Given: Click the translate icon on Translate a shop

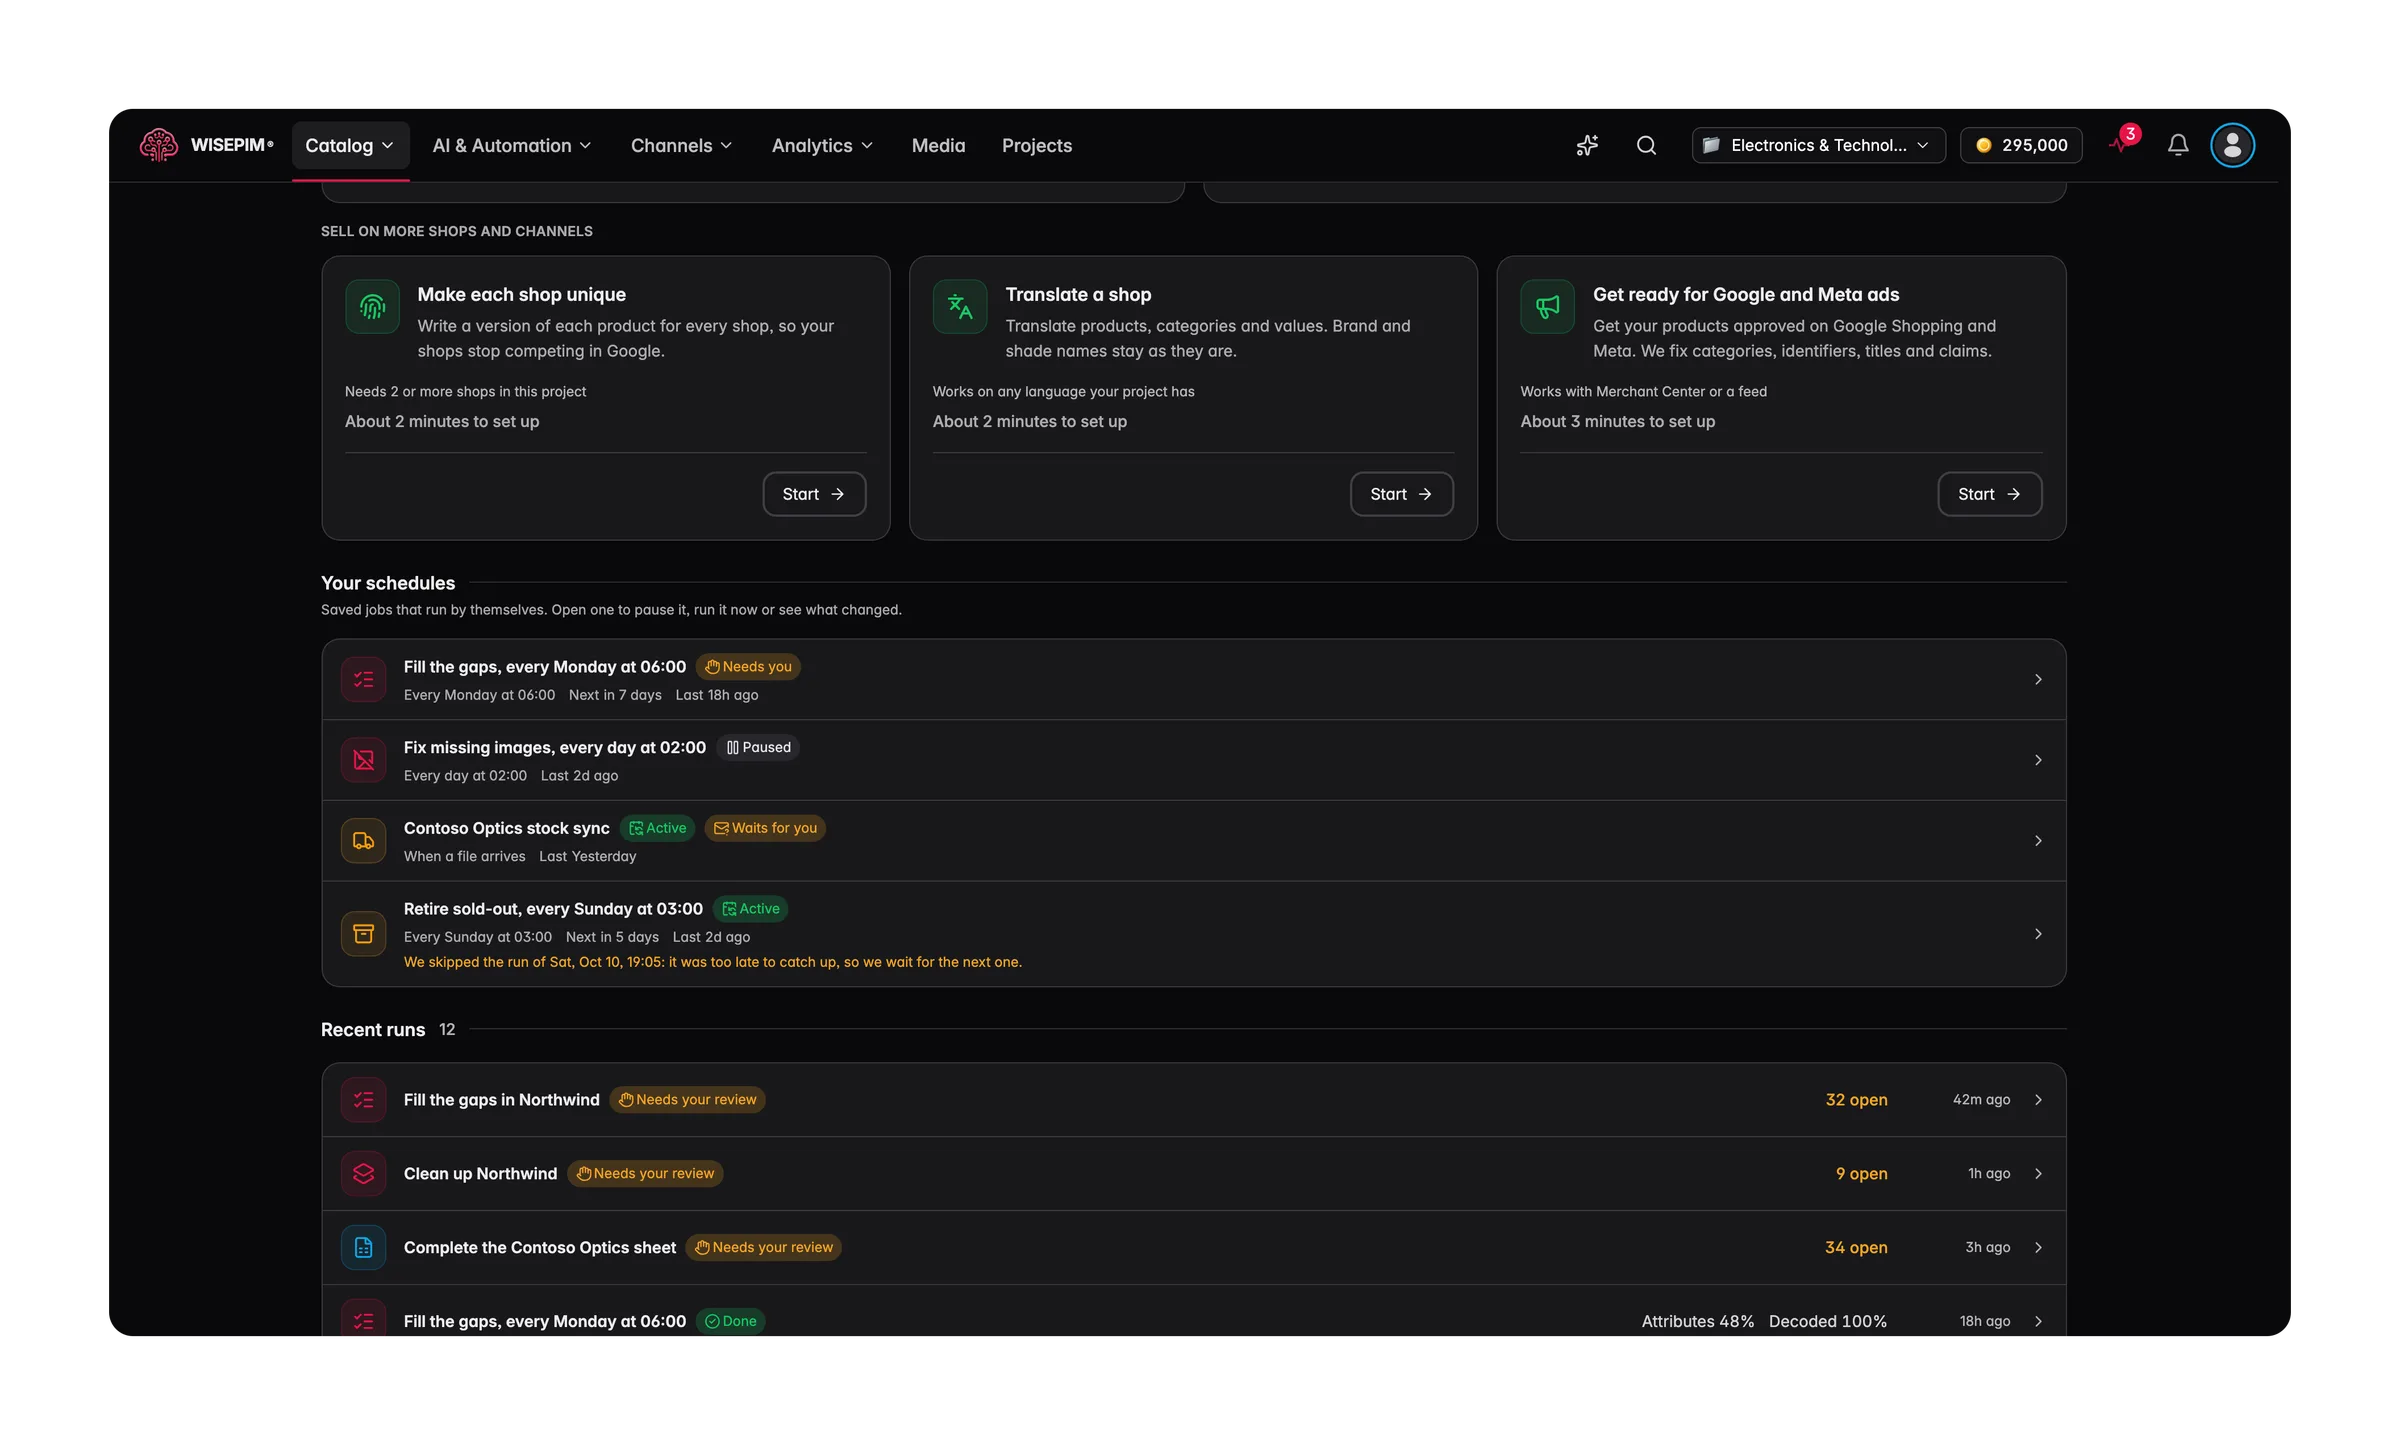Looking at the screenshot, I should pyautogui.click(x=960, y=306).
